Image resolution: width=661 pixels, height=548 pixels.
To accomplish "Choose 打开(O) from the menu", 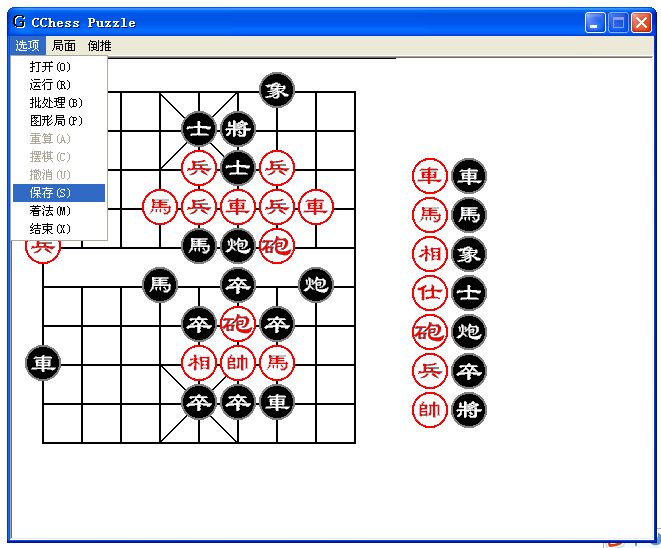I will click(x=50, y=66).
